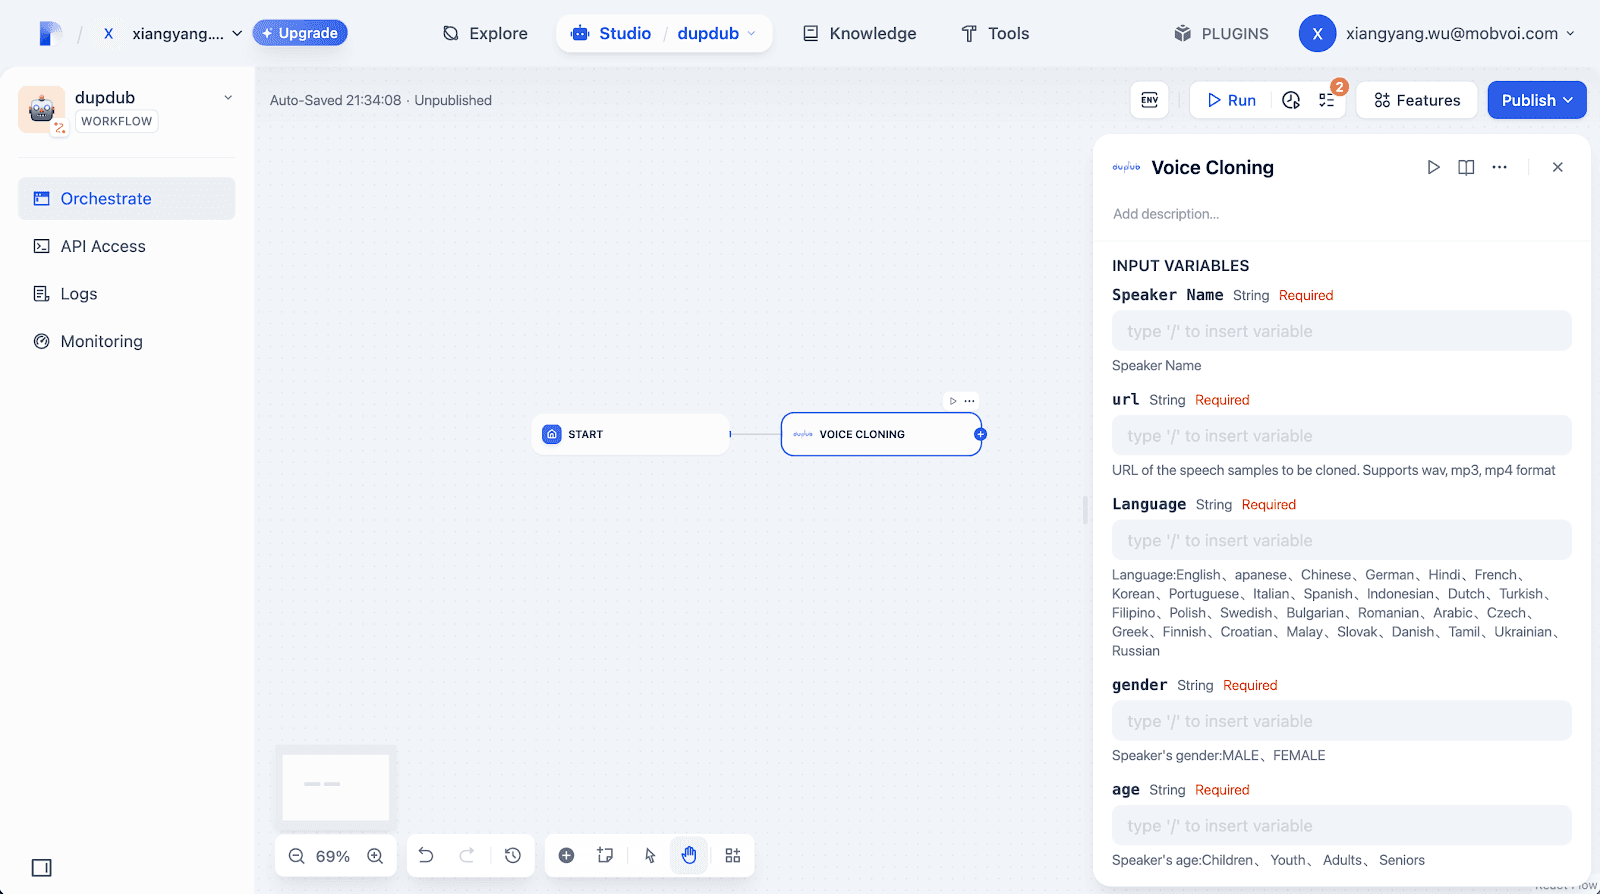The image size is (1600, 894).
Task: Open the checklist icon with badge
Action: [1327, 100]
